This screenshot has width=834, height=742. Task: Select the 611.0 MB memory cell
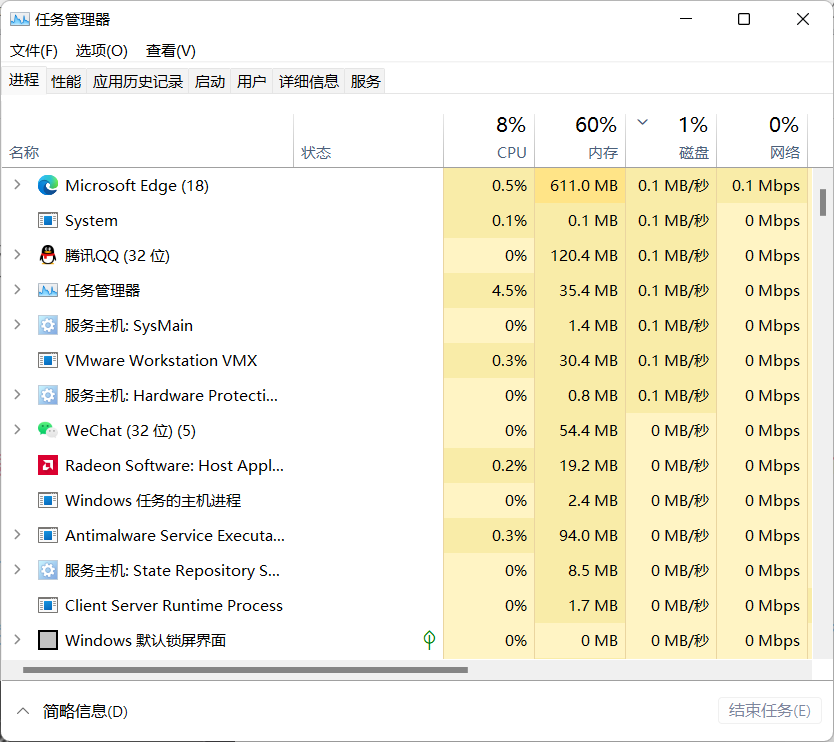[x=580, y=185]
